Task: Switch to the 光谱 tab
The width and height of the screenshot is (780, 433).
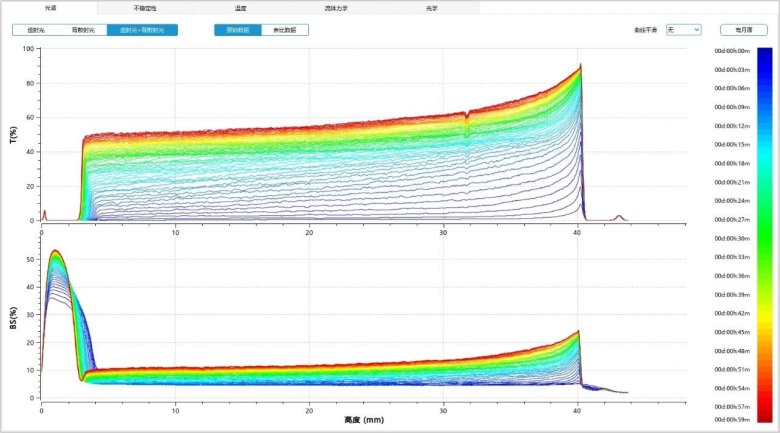Action: 49,7
